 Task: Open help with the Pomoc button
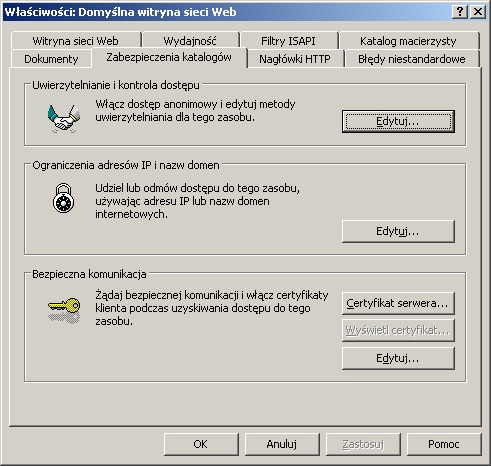tap(444, 444)
